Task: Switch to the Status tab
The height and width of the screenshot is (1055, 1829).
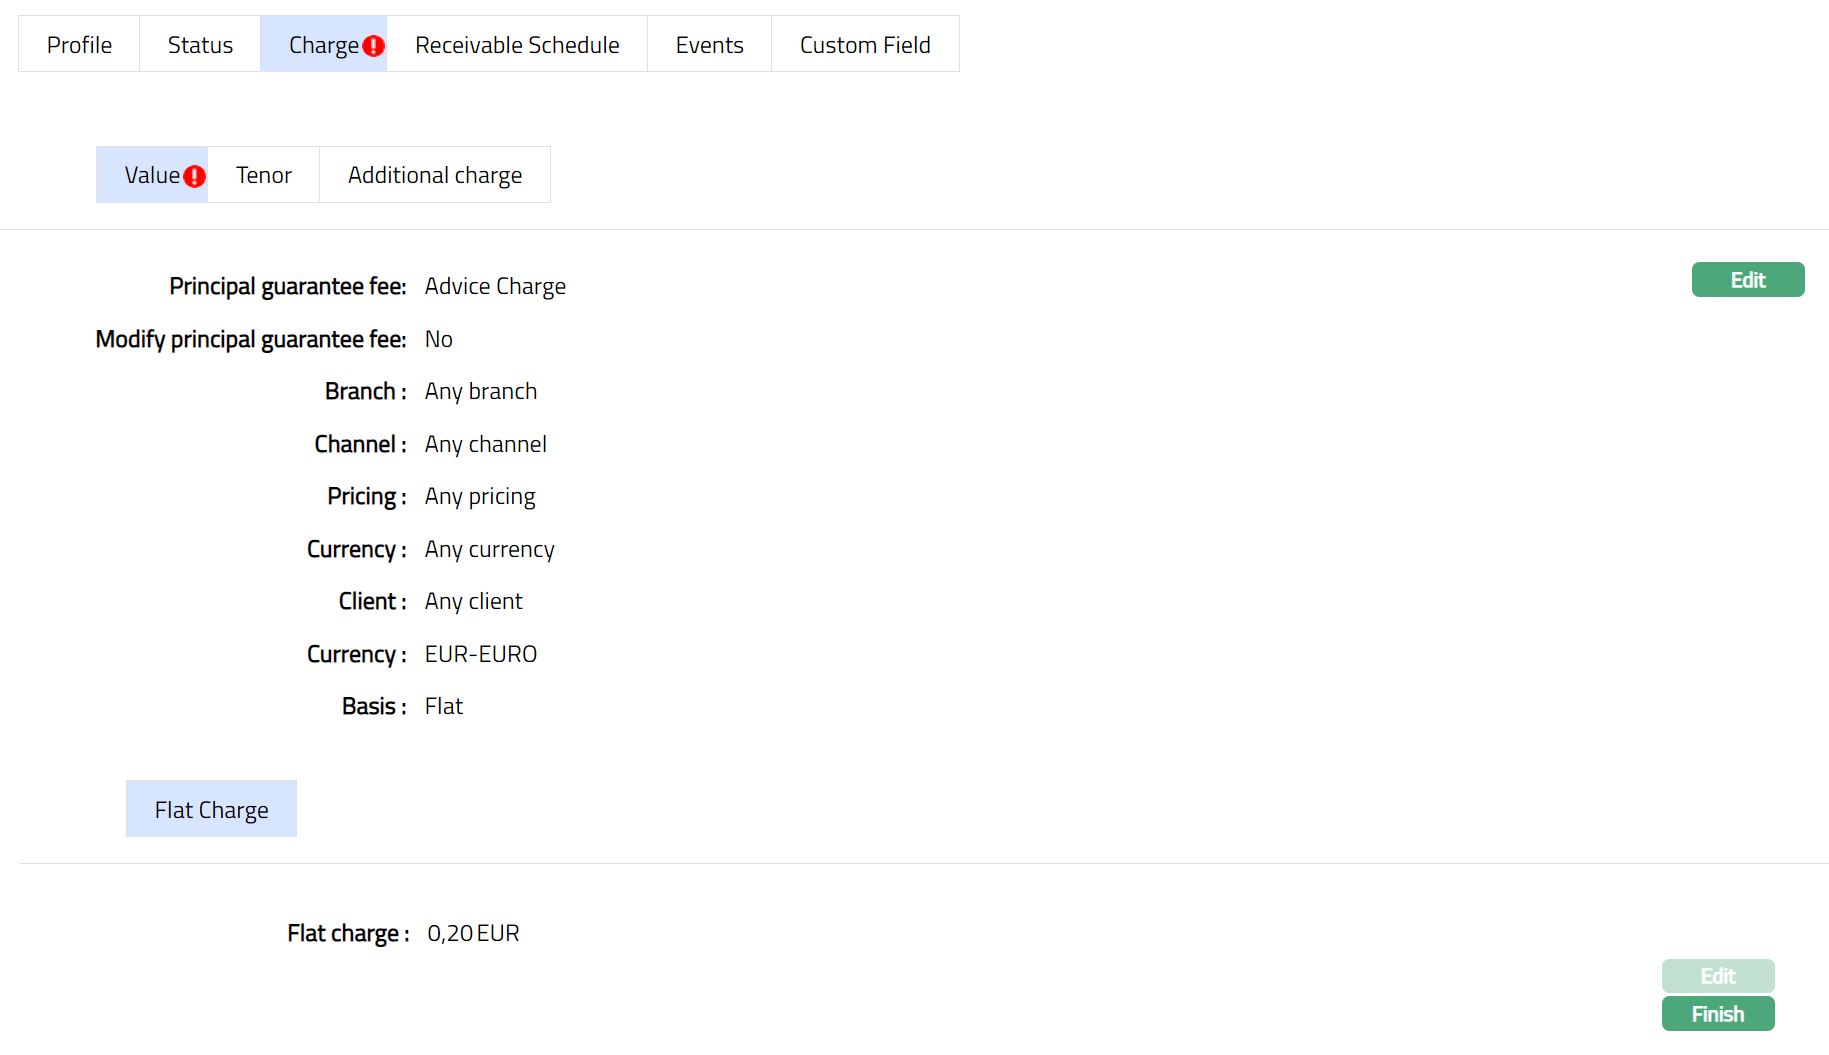Action: click(200, 45)
